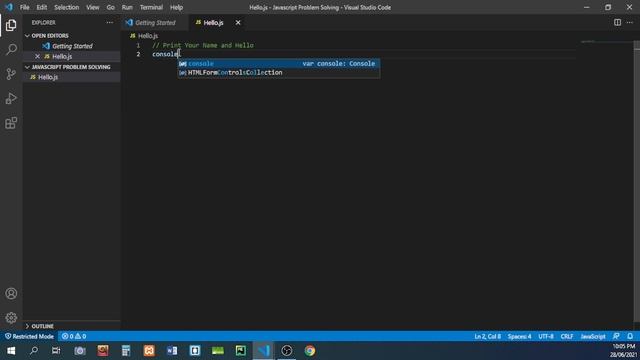Click the comment on line 1
Image resolution: width=640 pixels, height=360 pixels.
tap(203, 45)
